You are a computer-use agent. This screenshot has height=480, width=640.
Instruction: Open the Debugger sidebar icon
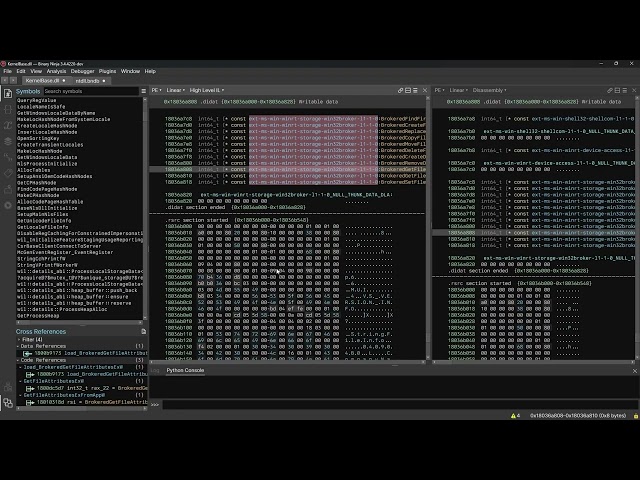pyautogui.click(x=8, y=205)
